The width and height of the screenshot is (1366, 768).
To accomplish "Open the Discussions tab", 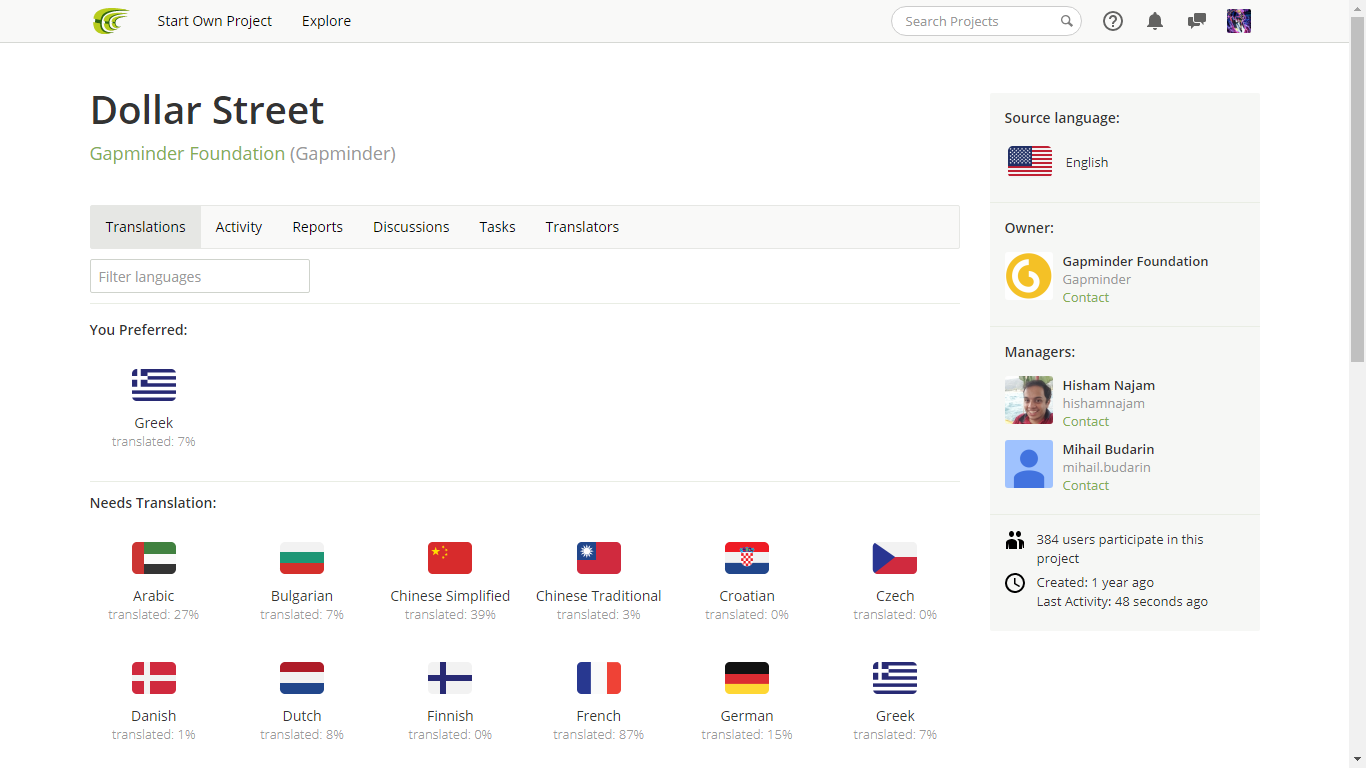I will coord(411,227).
